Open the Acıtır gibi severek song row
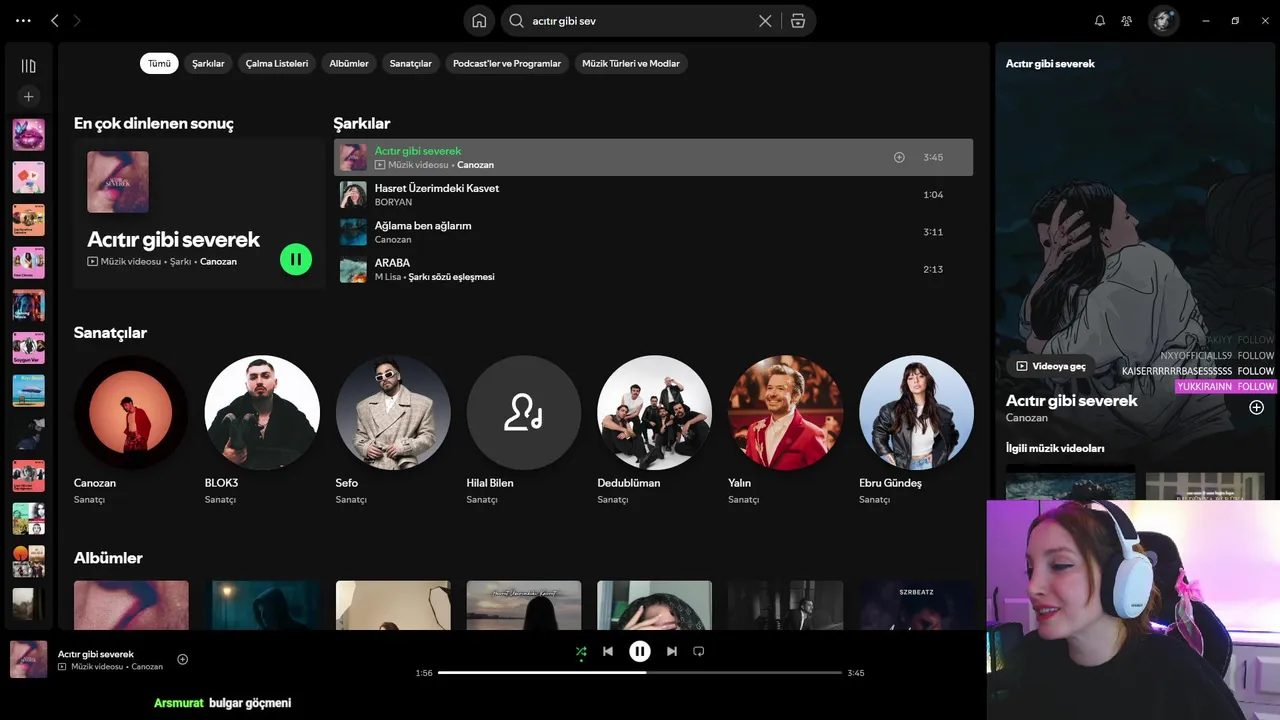The width and height of the screenshot is (1280, 720). coord(653,157)
